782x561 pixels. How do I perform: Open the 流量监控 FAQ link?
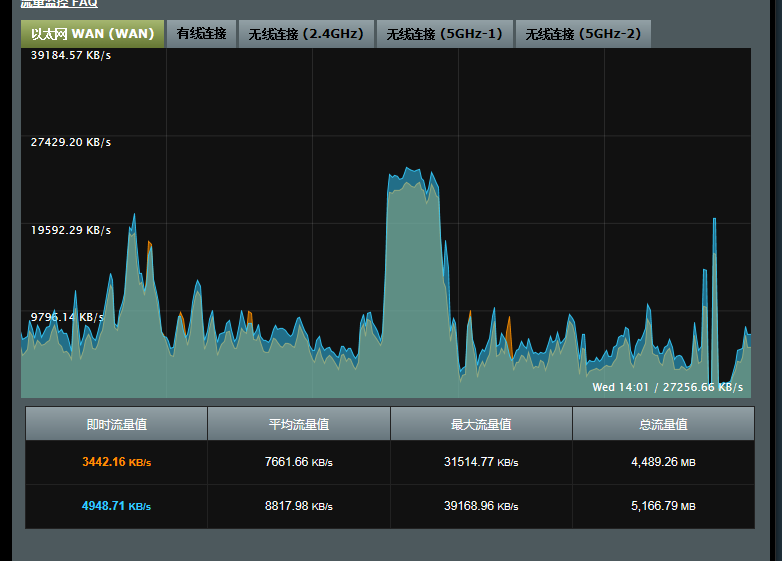coord(59,4)
